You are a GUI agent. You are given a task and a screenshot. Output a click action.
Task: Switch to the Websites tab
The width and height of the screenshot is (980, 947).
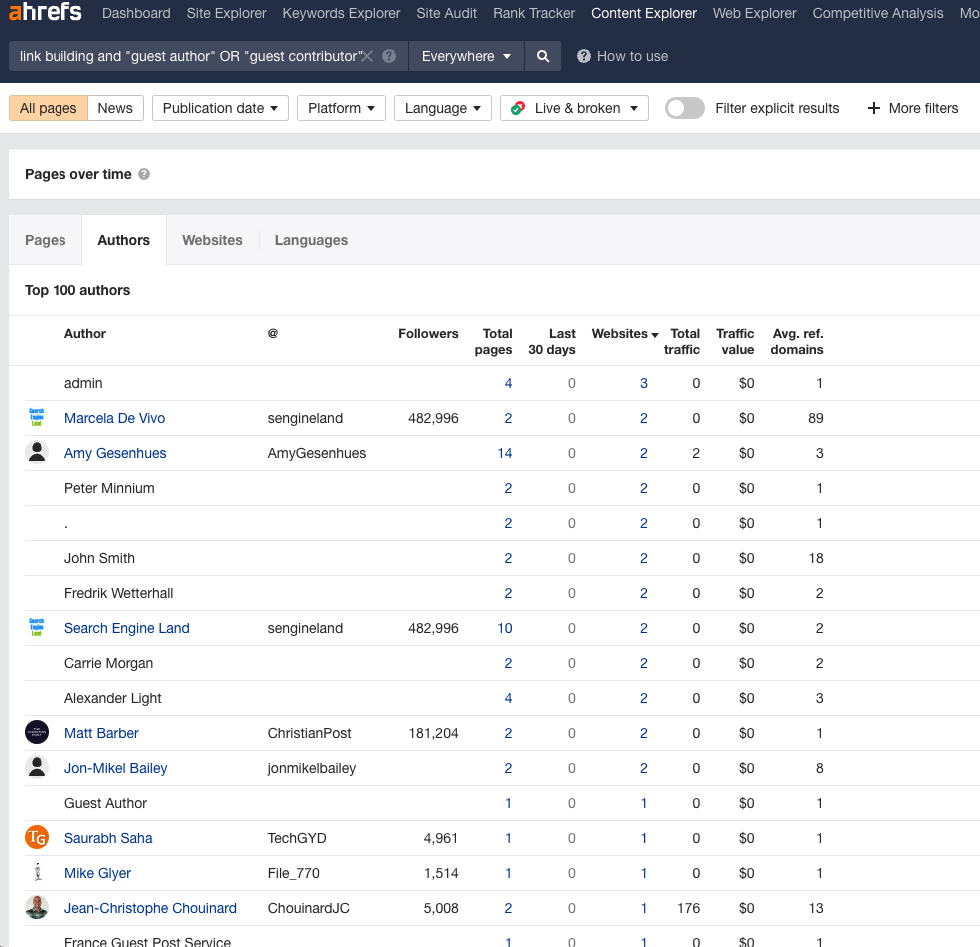pos(212,240)
